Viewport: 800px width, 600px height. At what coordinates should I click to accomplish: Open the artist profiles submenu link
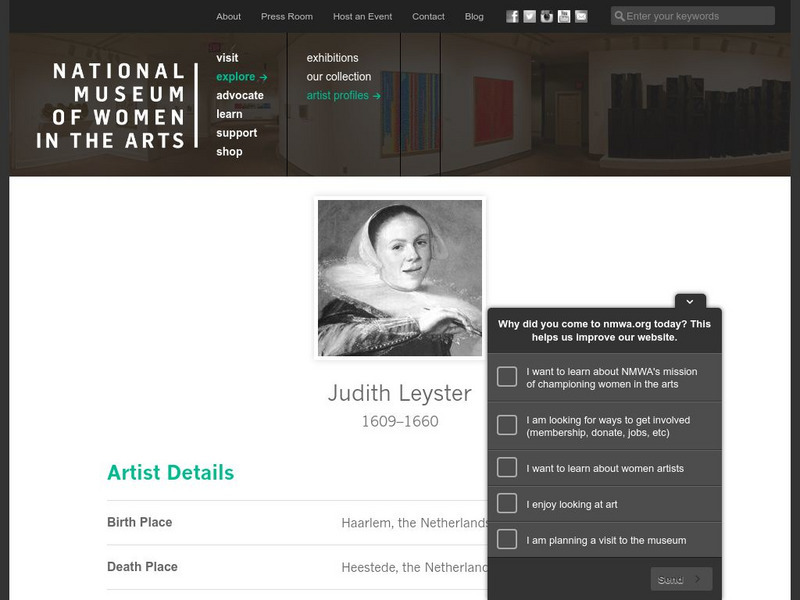(x=343, y=95)
